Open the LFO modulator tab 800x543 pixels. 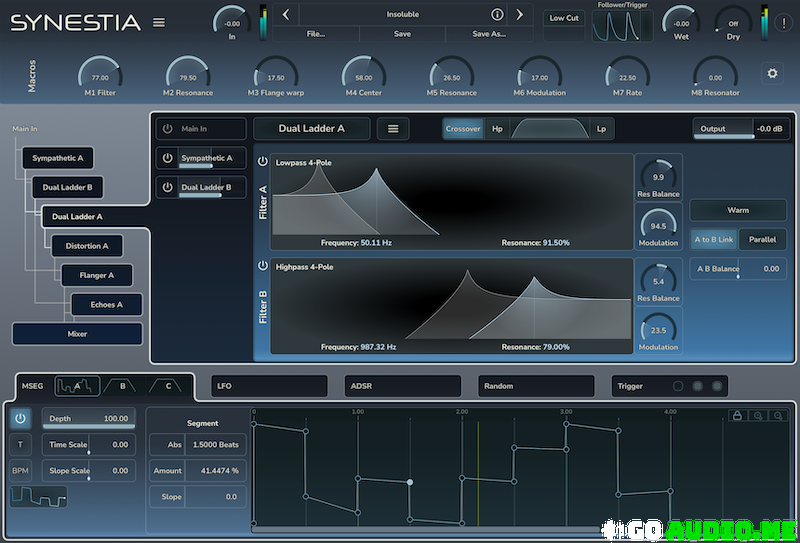click(269, 386)
